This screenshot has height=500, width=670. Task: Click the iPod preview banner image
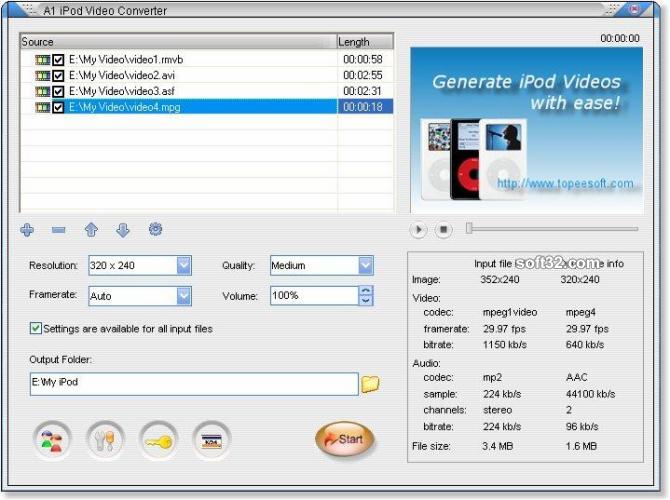coord(526,130)
